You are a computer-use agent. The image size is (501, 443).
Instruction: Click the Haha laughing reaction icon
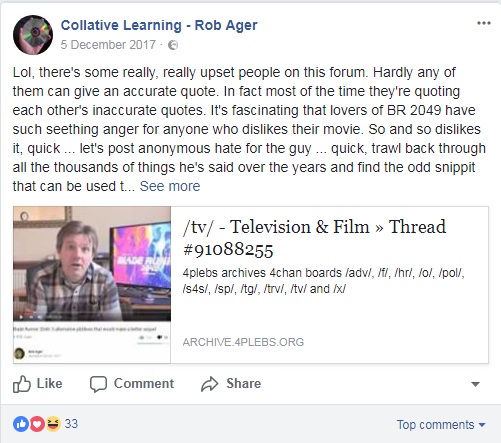tap(53, 424)
